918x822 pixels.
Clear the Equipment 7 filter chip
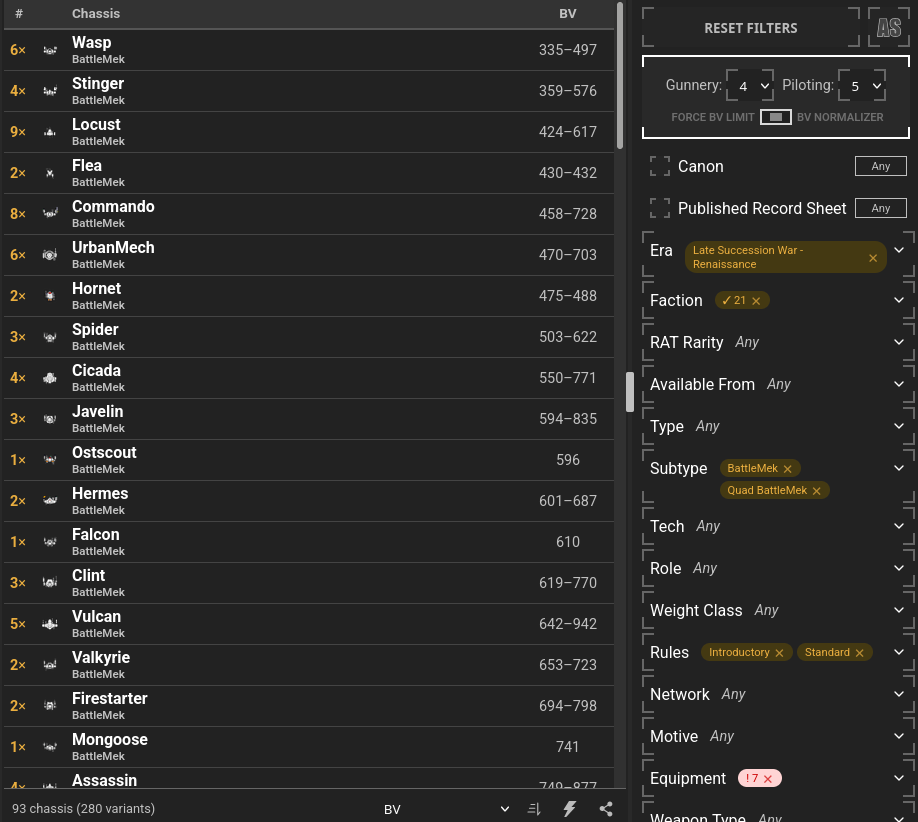pos(768,779)
